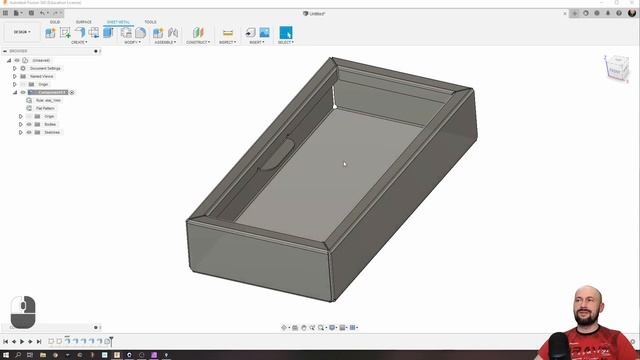
Task: Switch to the Solid tab
Action: 55,22
